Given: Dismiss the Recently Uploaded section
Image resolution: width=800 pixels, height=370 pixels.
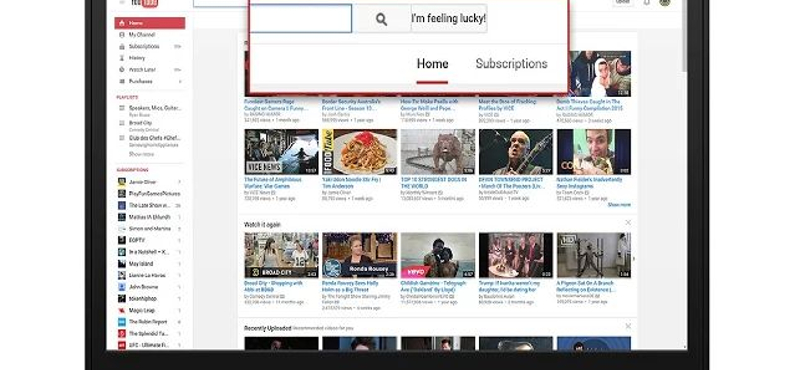Looking at the screenshot, I should 628,326.
